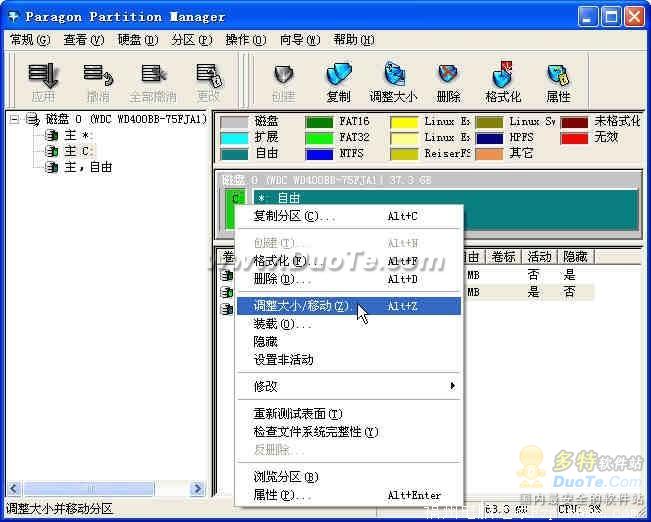The height and width of the screenshot is (522, 651).
Task: Click the Format (格式化) toolbar icon
Action: point(503,82)
